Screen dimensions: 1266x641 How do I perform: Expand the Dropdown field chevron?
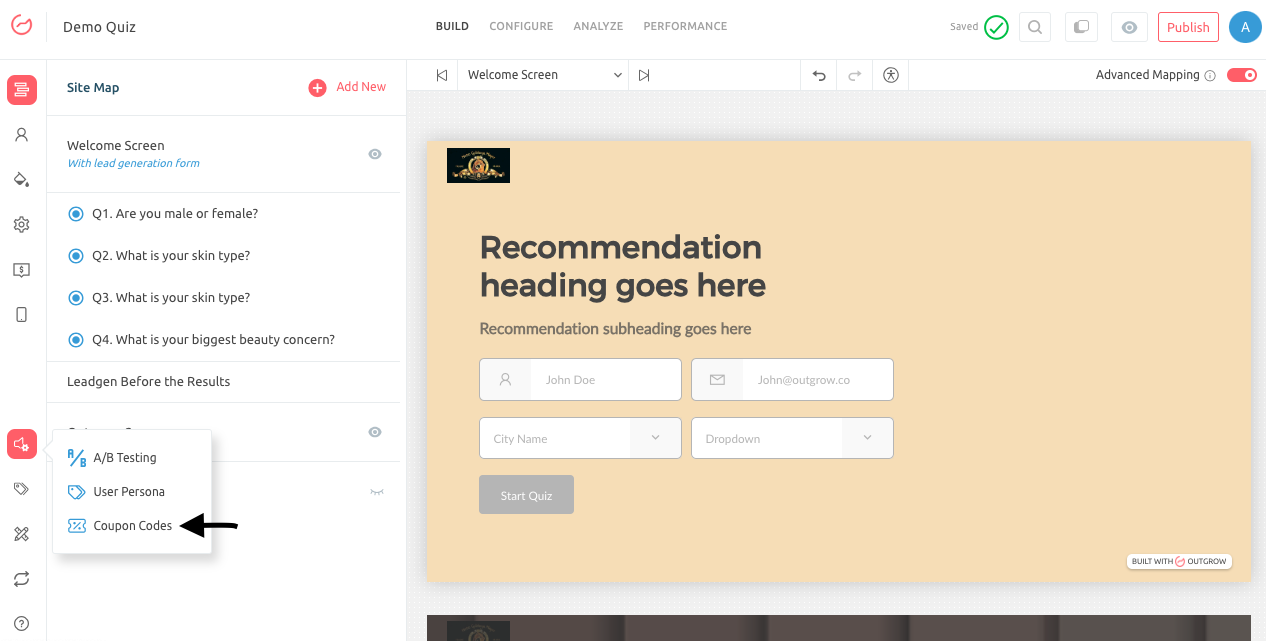tap(867, 438)
